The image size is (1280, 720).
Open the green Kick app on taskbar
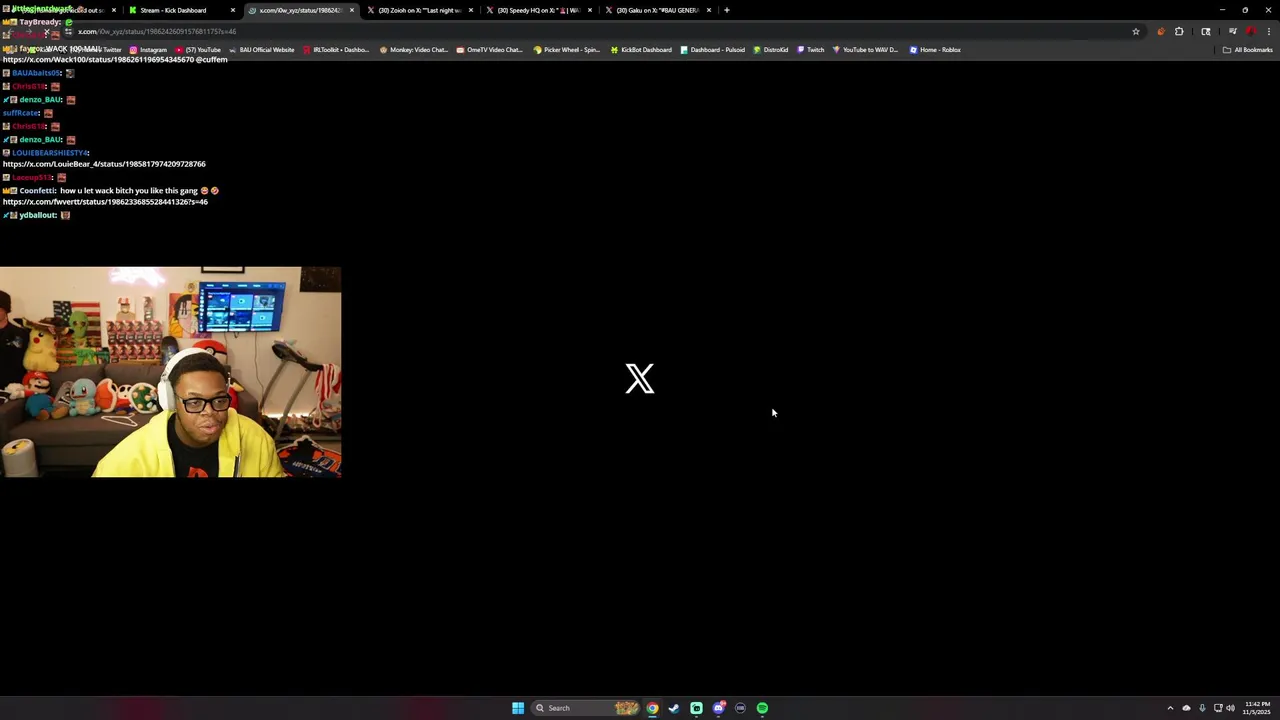point(696,708)
